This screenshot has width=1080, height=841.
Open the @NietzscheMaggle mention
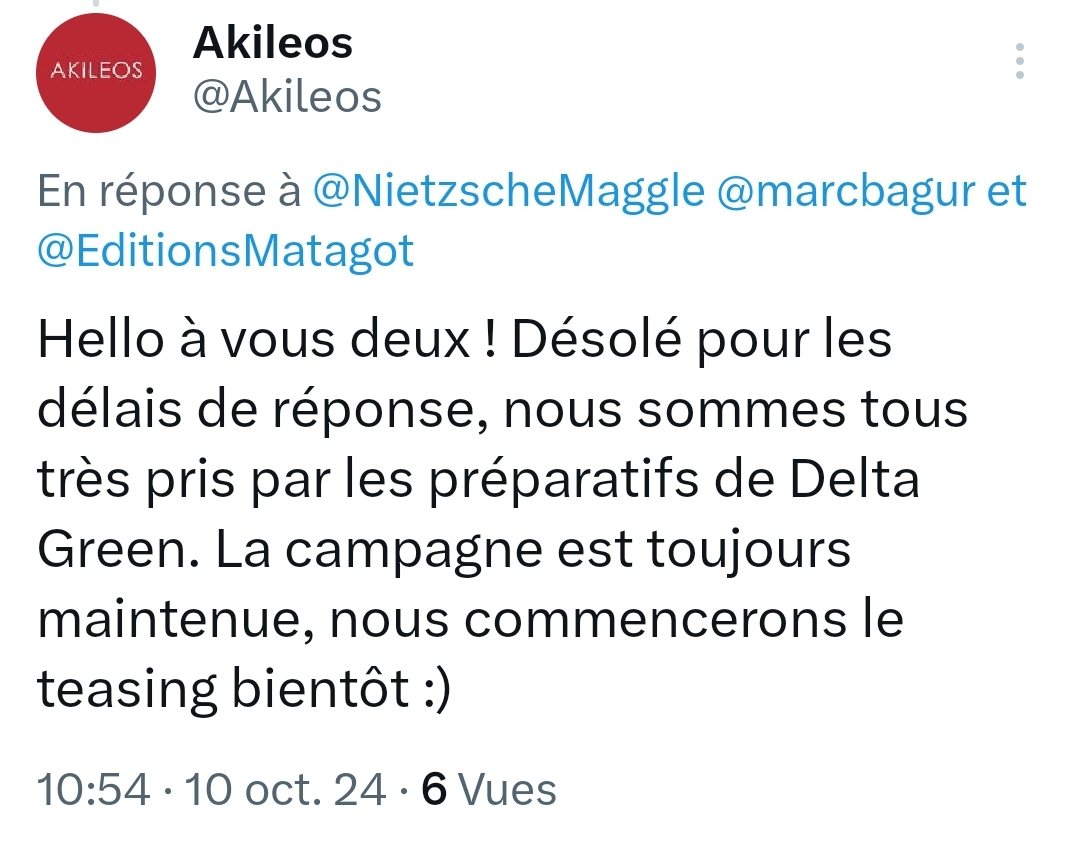pos(509,191)
